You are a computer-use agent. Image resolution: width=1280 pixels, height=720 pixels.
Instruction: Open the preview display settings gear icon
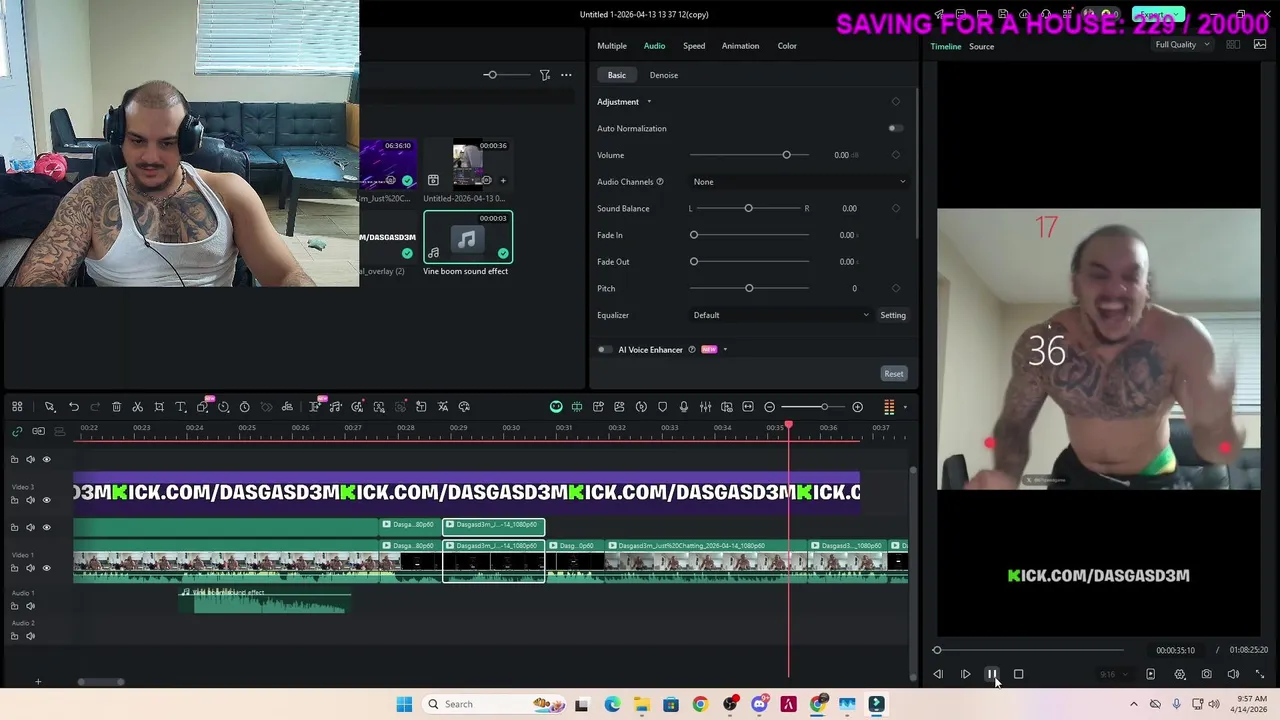(x=1179, y=674)
